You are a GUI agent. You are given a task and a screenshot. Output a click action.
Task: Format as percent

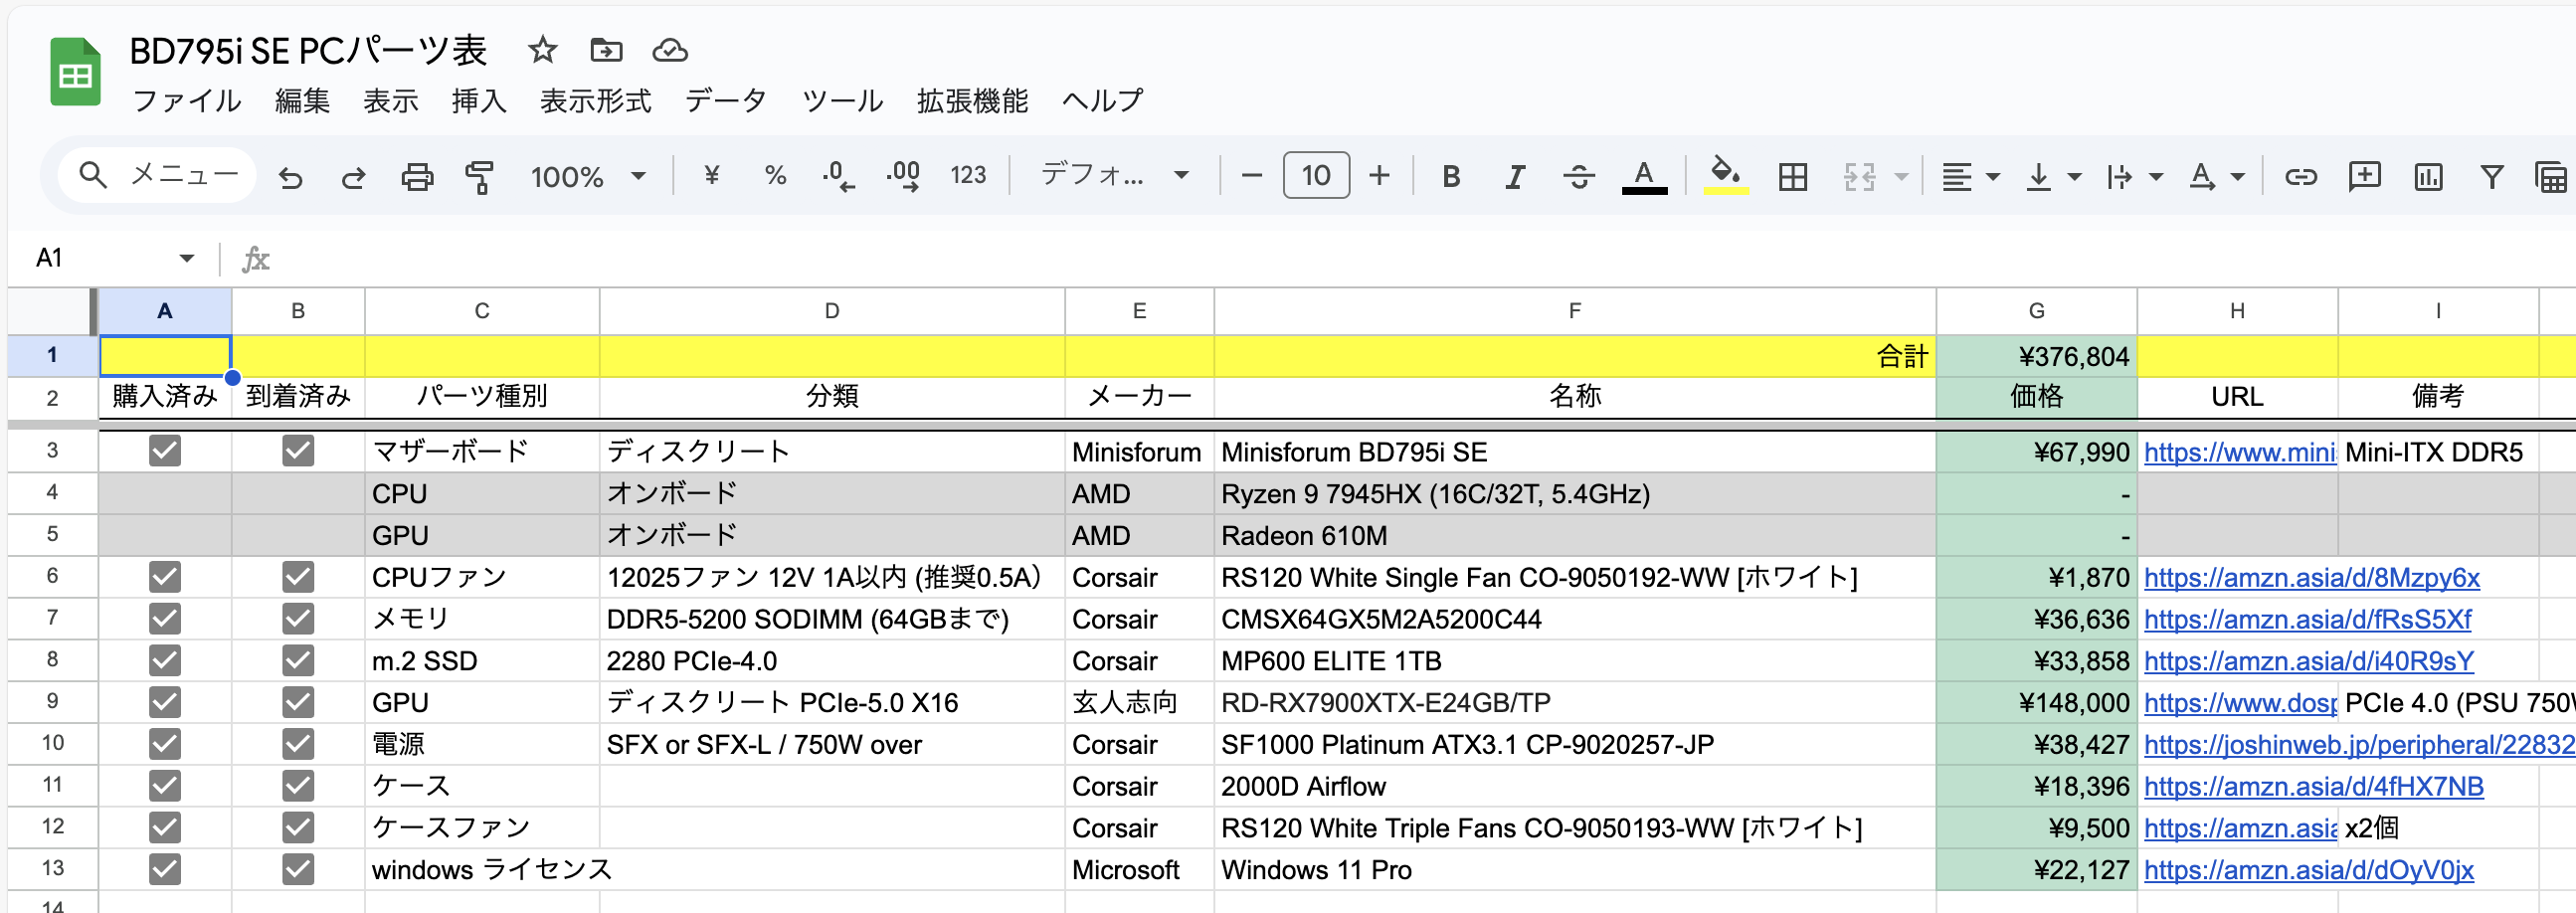[775, 176]
